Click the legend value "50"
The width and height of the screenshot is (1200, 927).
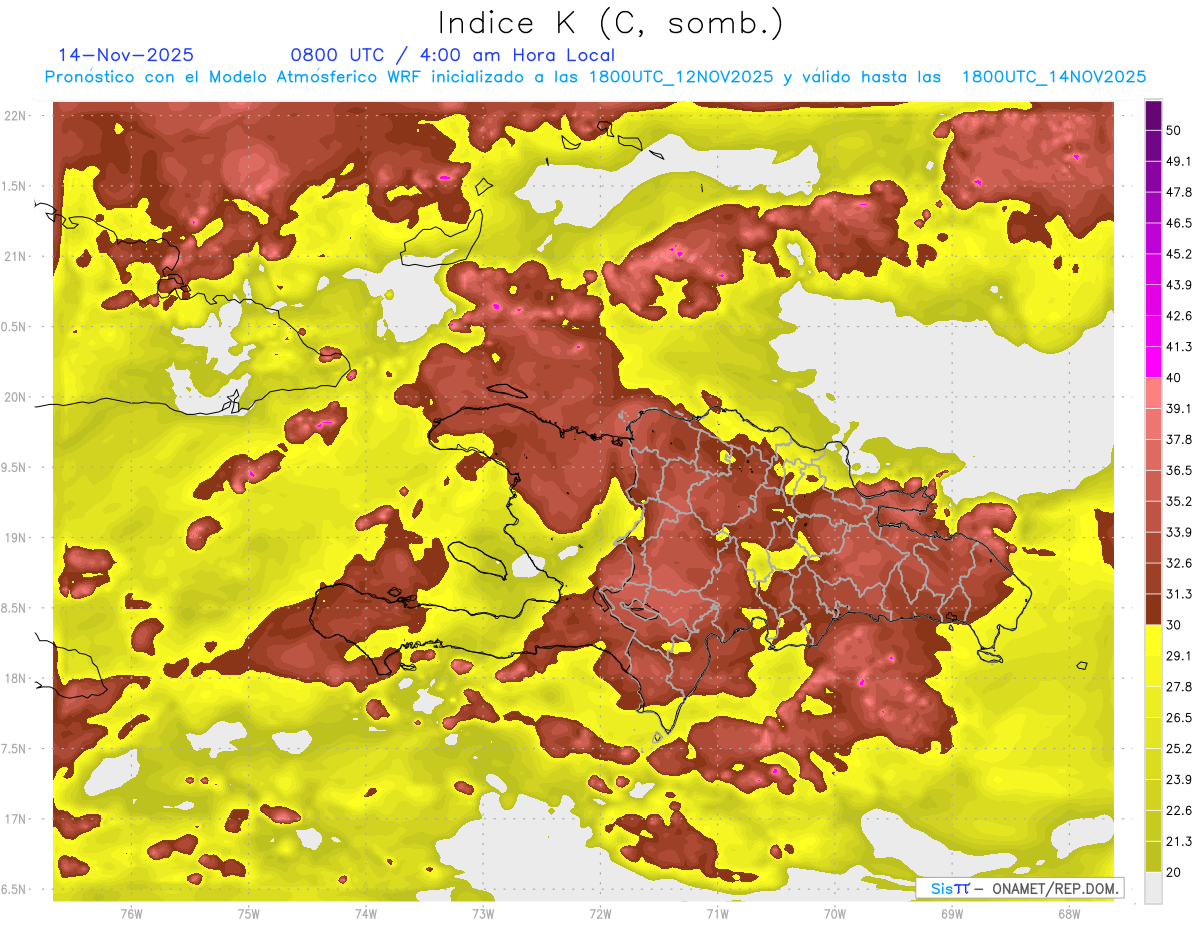tap(1173, 130)
